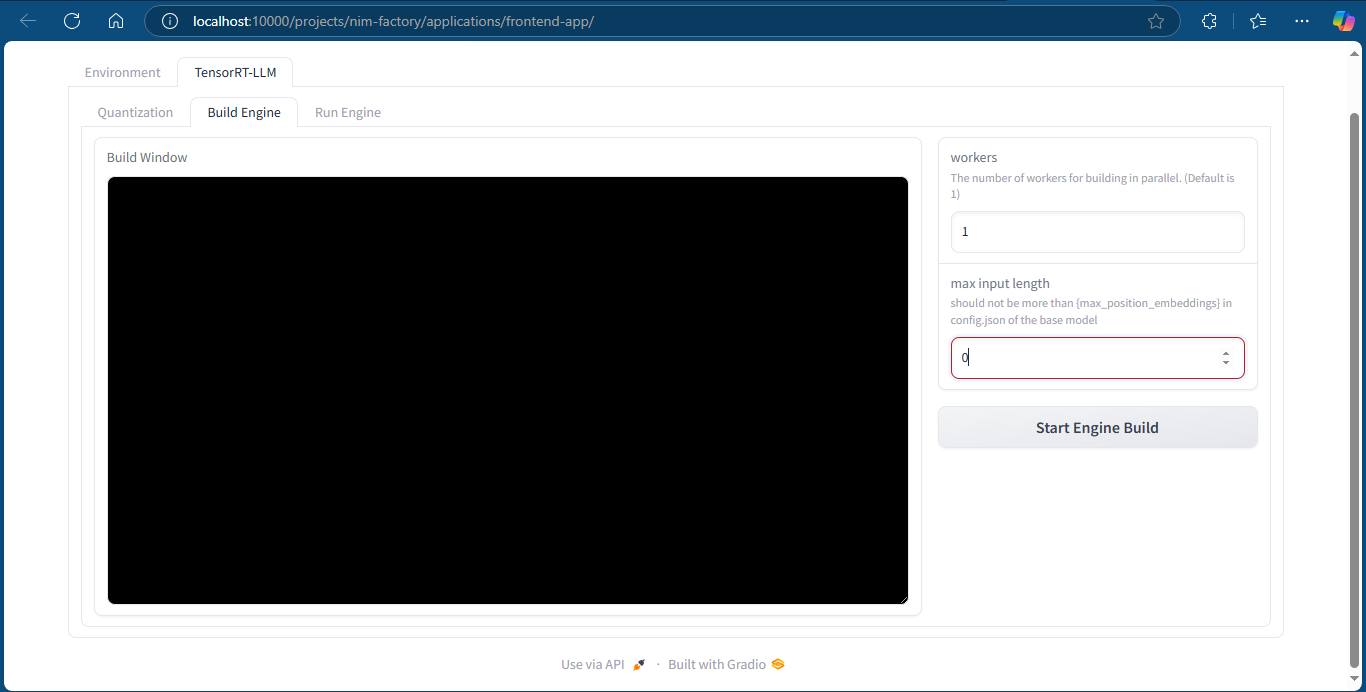
Task: View site information for localhost
Action: [x=170, y=21]
